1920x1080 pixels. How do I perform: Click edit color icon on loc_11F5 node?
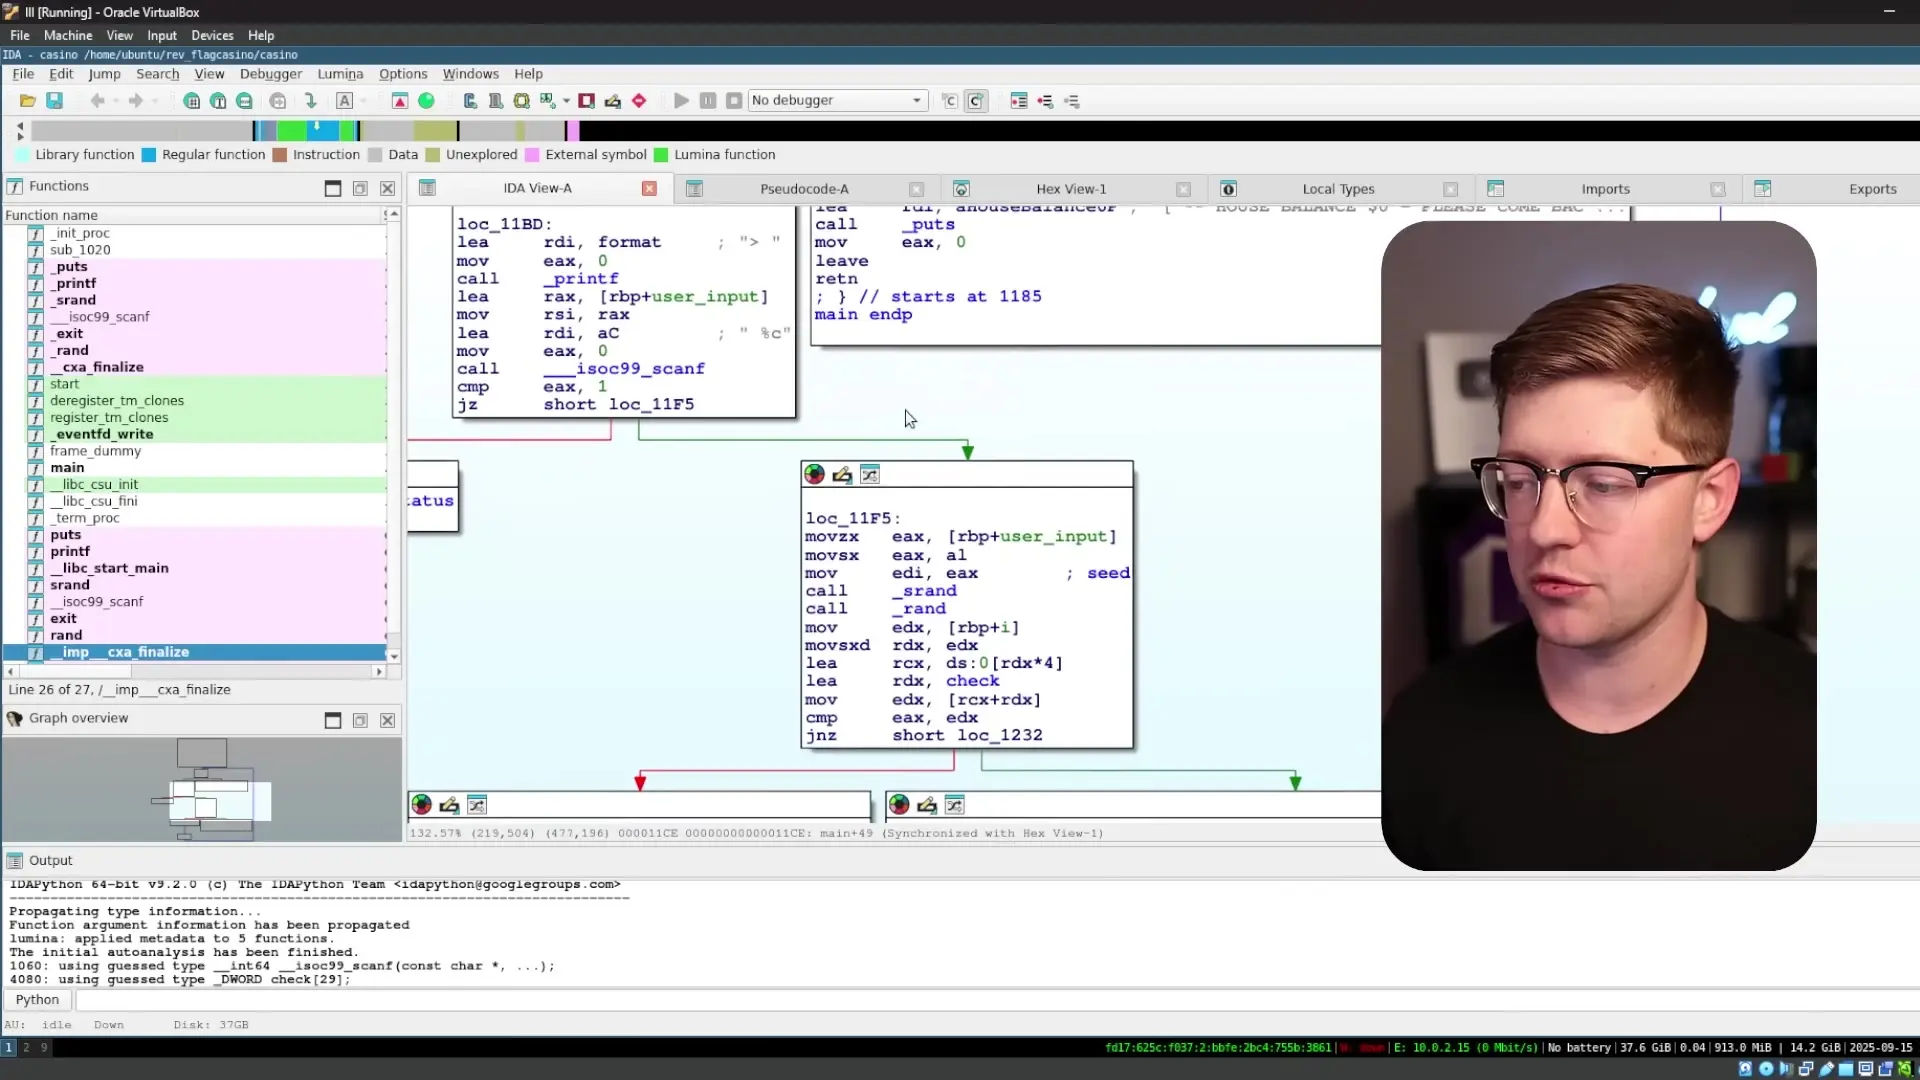tap(842, 475)
